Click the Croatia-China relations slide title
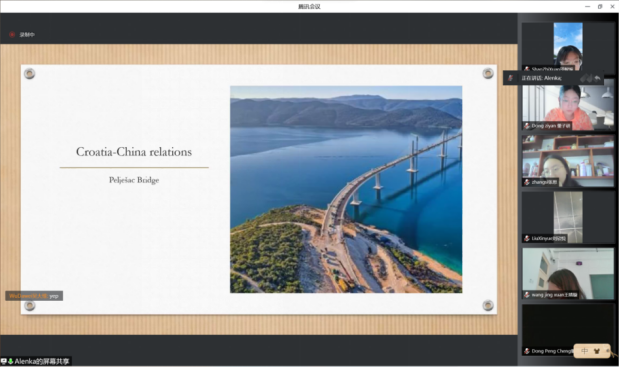The width and height of the screenshot is (619, 368). coord(134,152)
